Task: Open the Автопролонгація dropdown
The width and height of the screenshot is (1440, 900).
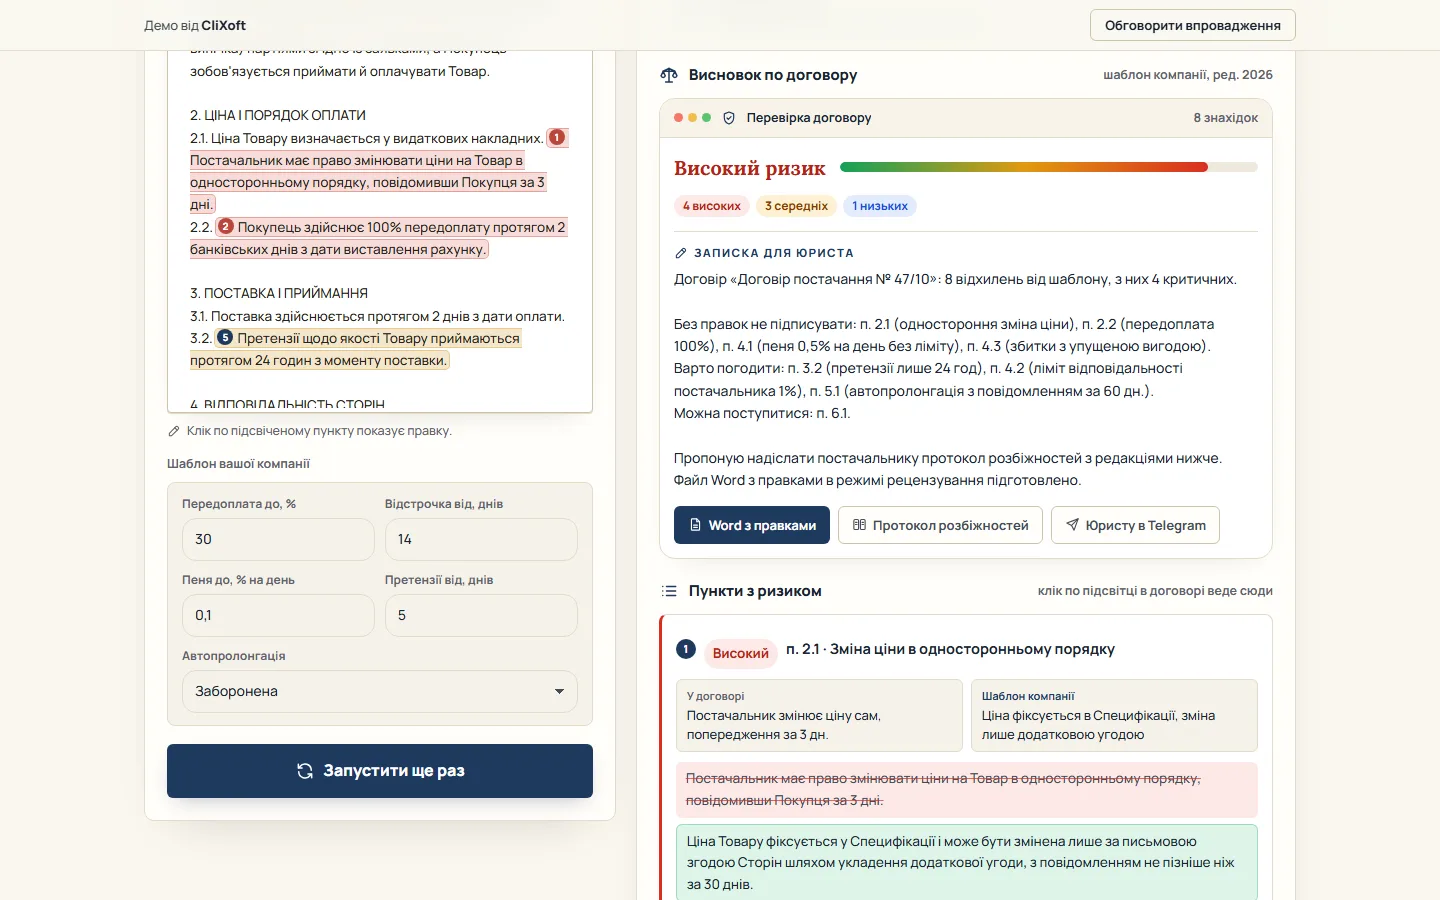Action: point(380,691)
